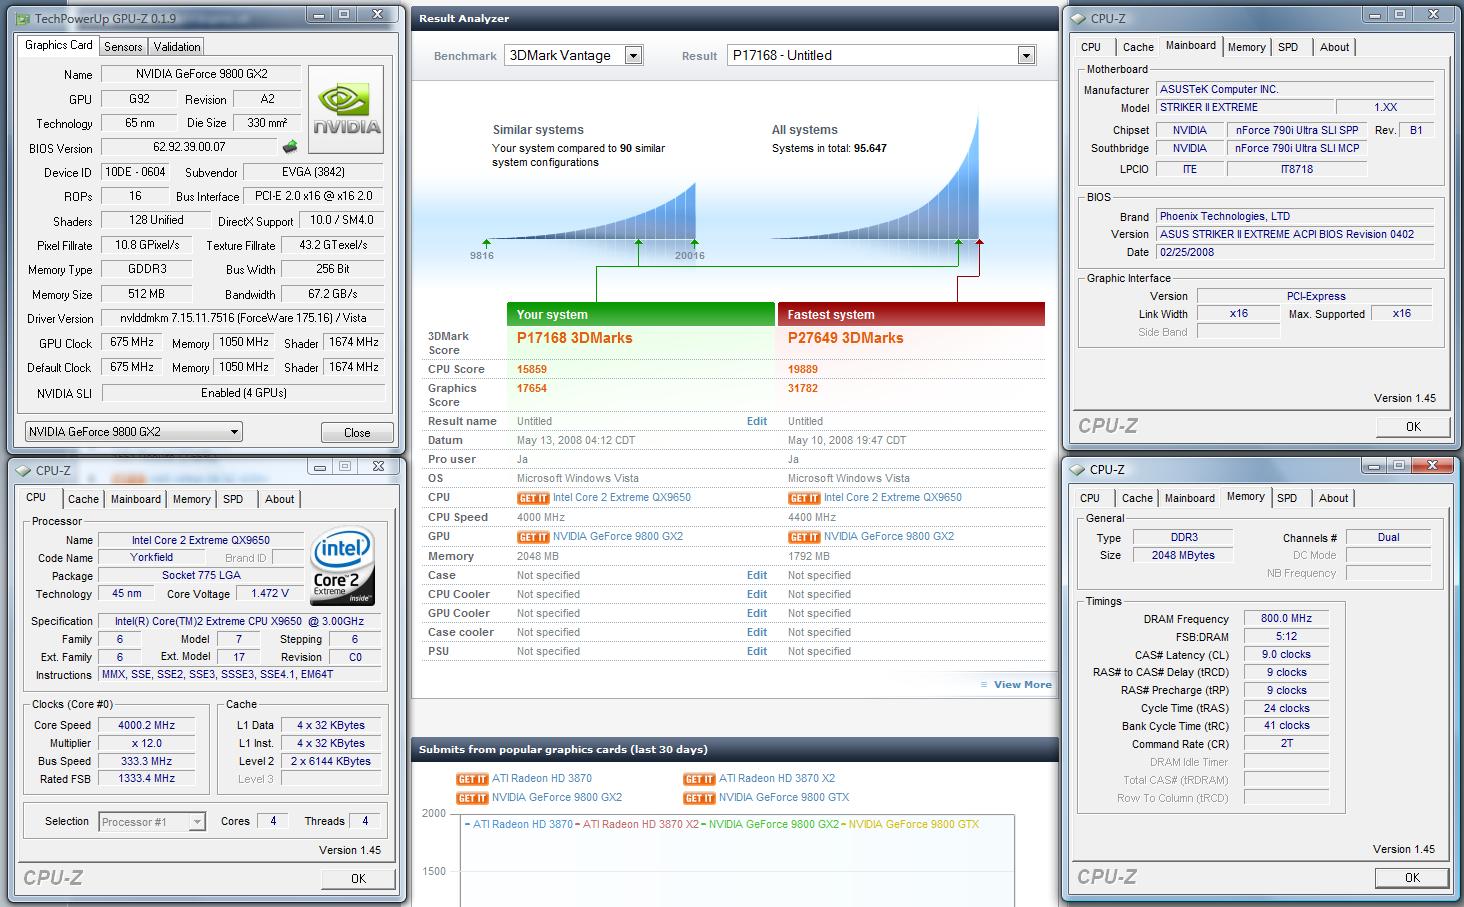Click Edit link for Case row
This screenshot has width=1464, height=907.
(757, 576)
